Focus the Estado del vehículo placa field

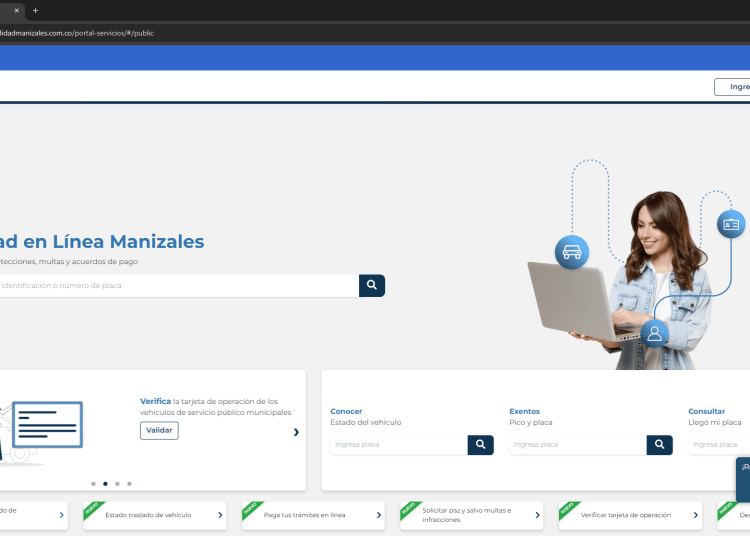click(x=399, y=445)
